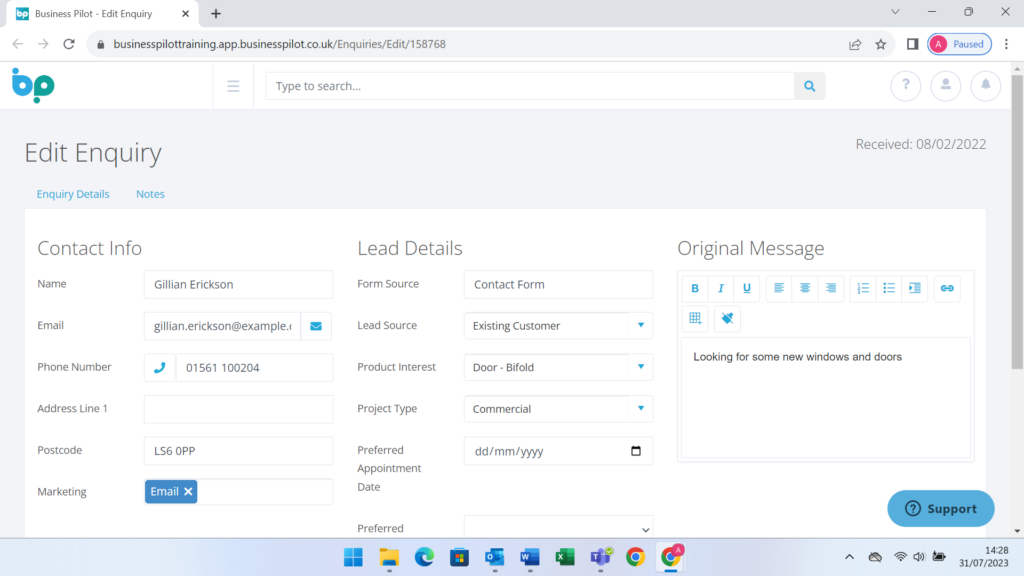The height and width of the screenshot is (576, 1024).
Task: Click the search magnifier button
Action: click(x=810, y=86)
